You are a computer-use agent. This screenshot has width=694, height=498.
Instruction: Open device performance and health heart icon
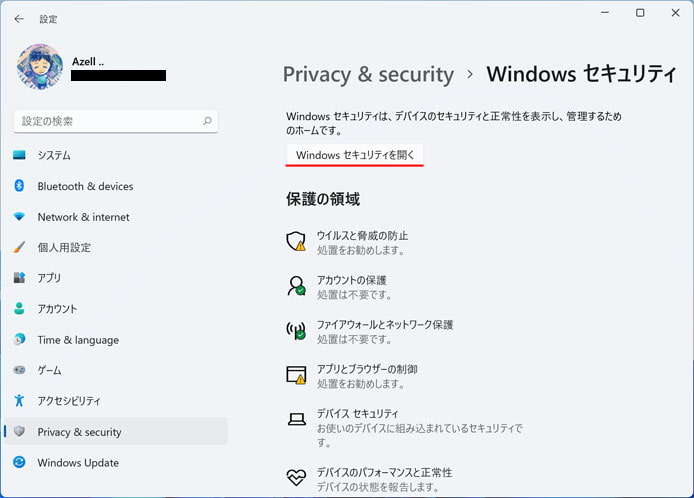296,477
